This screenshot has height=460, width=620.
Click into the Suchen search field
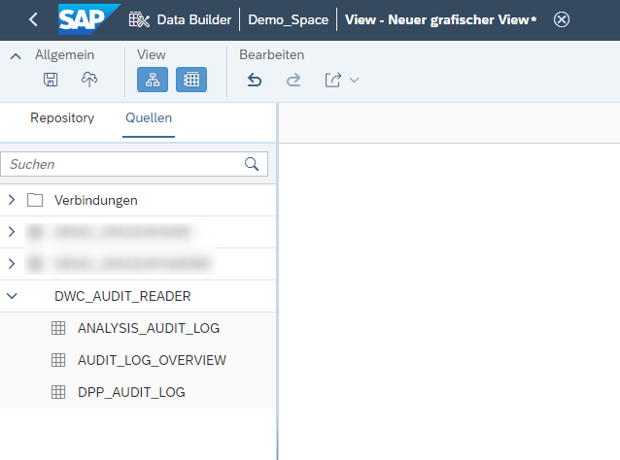point(134,164)
